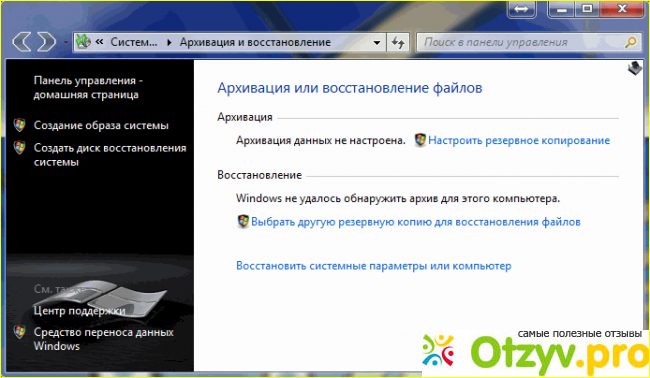Image resolution: width=650 pixels, height=378 pixels.
Task: Open 'Создание образа системы' link
Action: point(101,125)
